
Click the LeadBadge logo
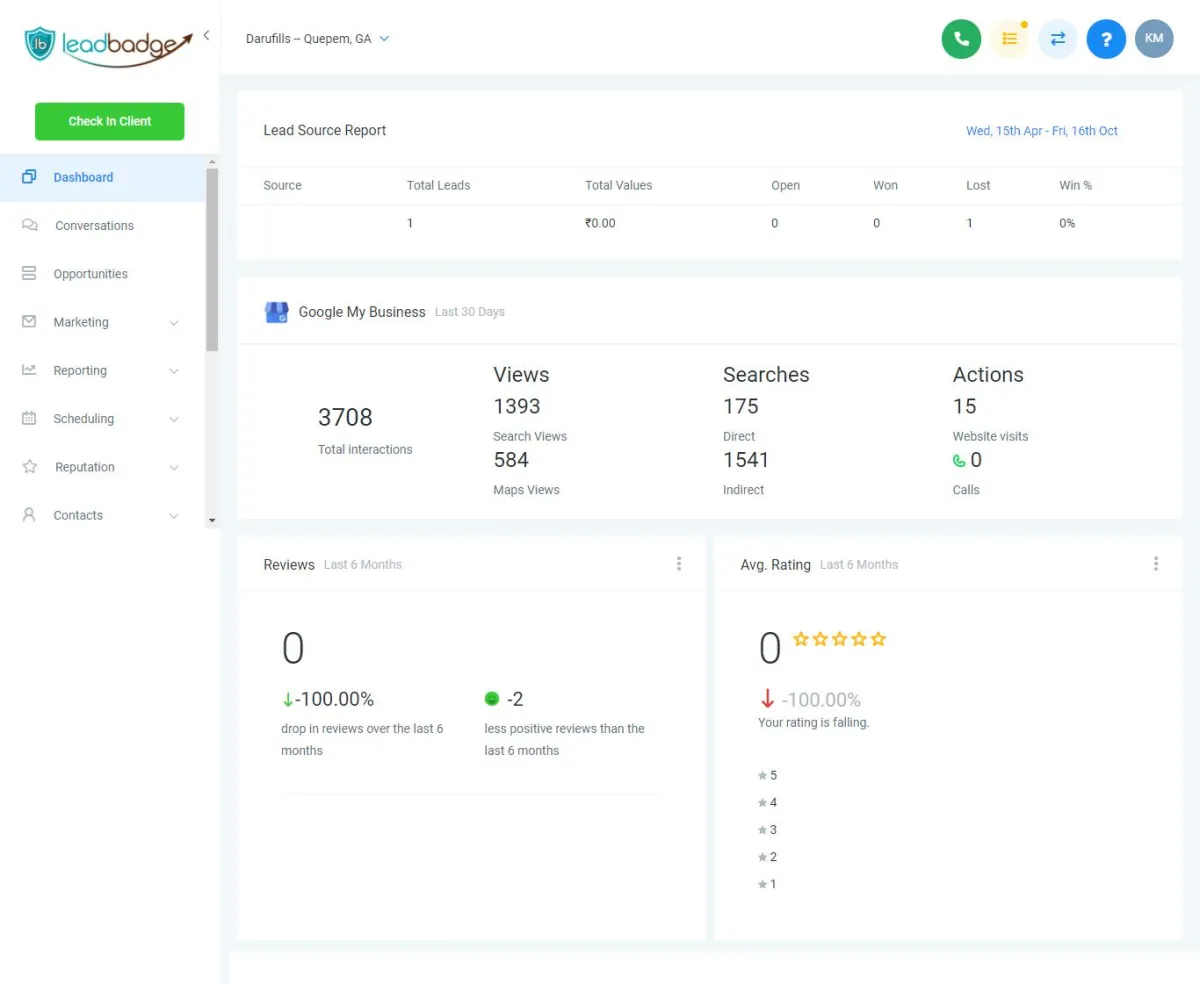pyautogui.click(x=108, y=45)
